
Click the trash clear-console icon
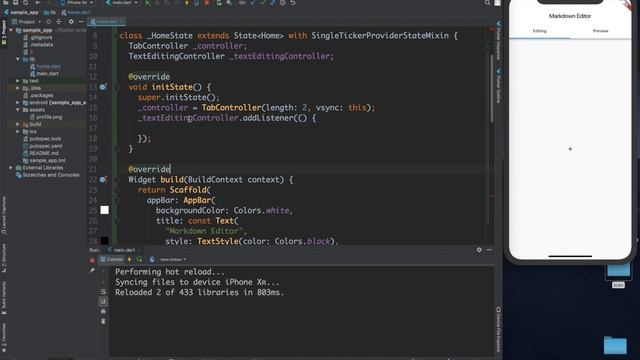pyautogui.click(x=103, y=322)
